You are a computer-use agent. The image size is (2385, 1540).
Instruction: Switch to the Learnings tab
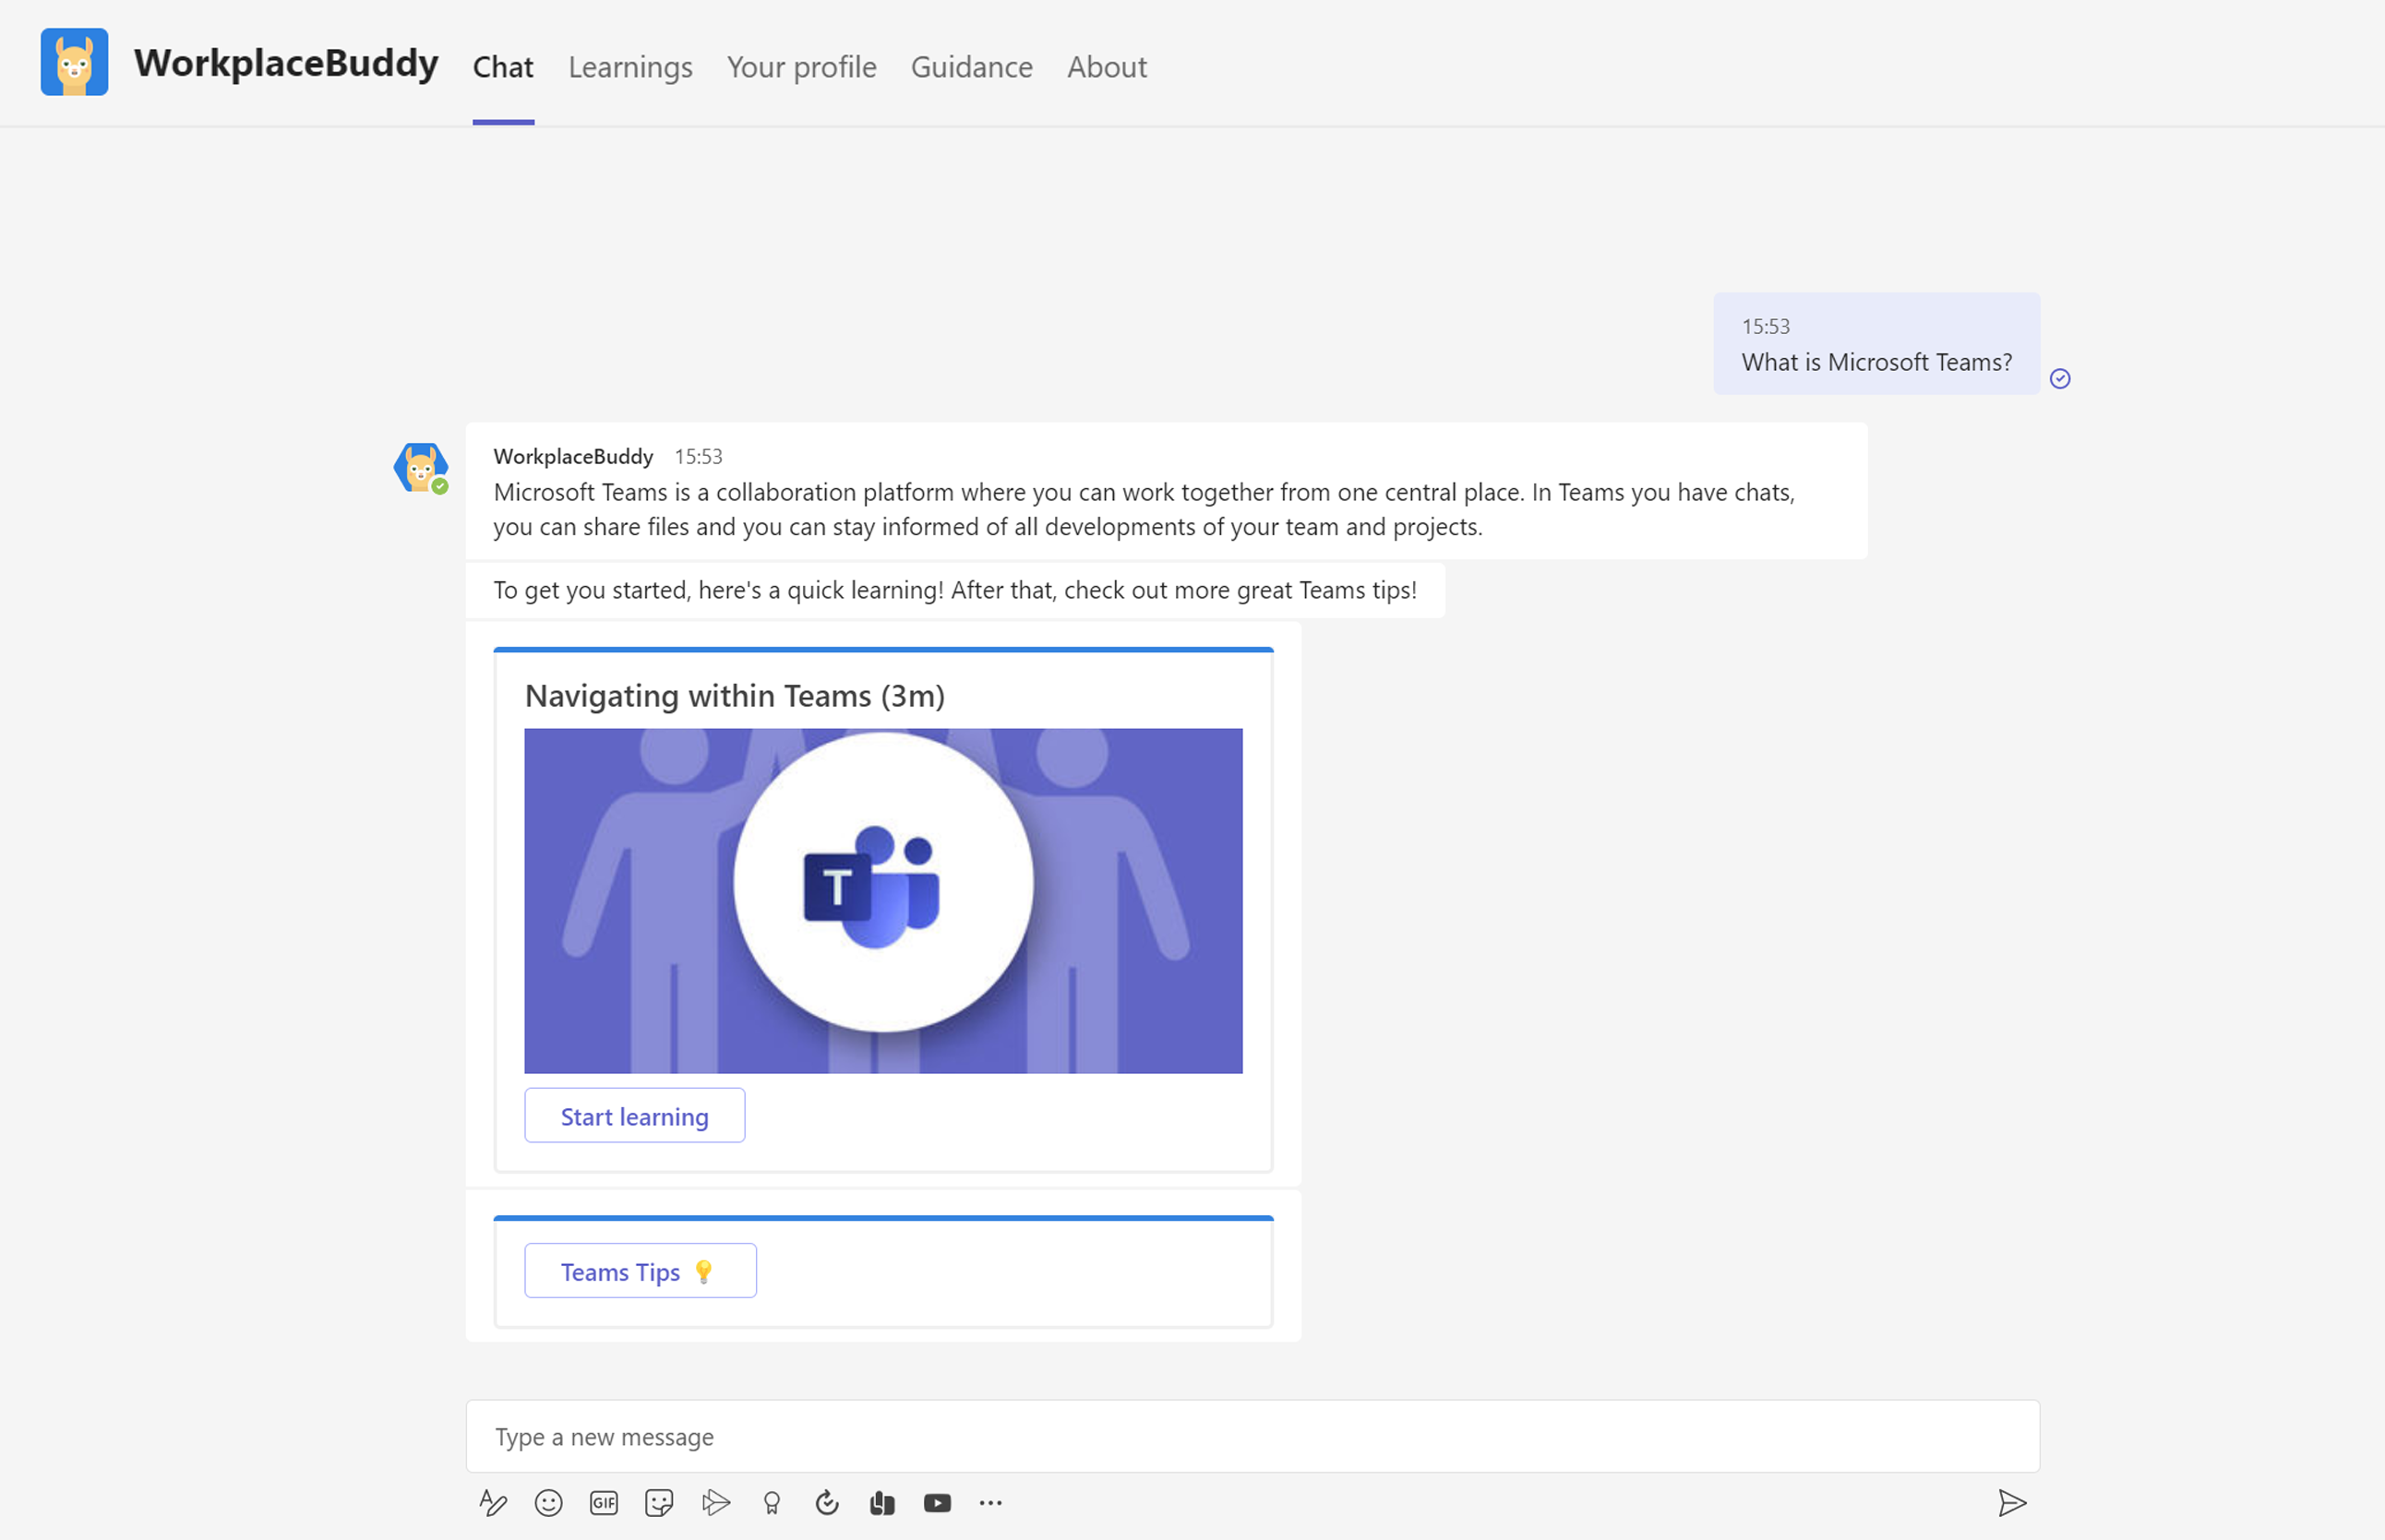point(630,66)
